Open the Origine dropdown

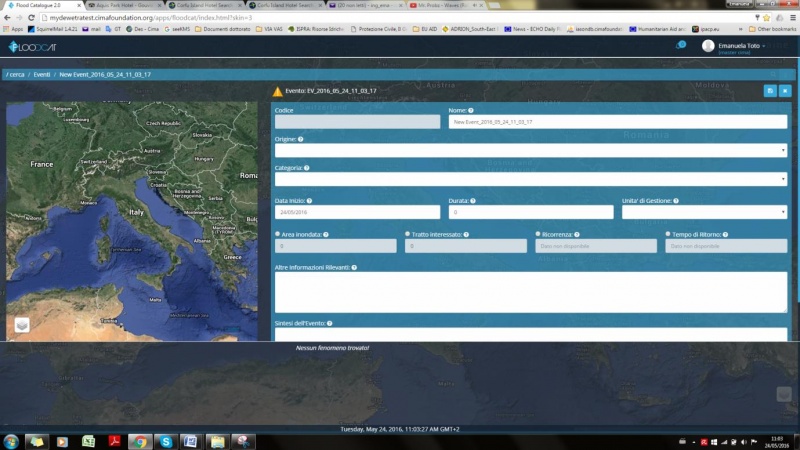click(531, 150)
